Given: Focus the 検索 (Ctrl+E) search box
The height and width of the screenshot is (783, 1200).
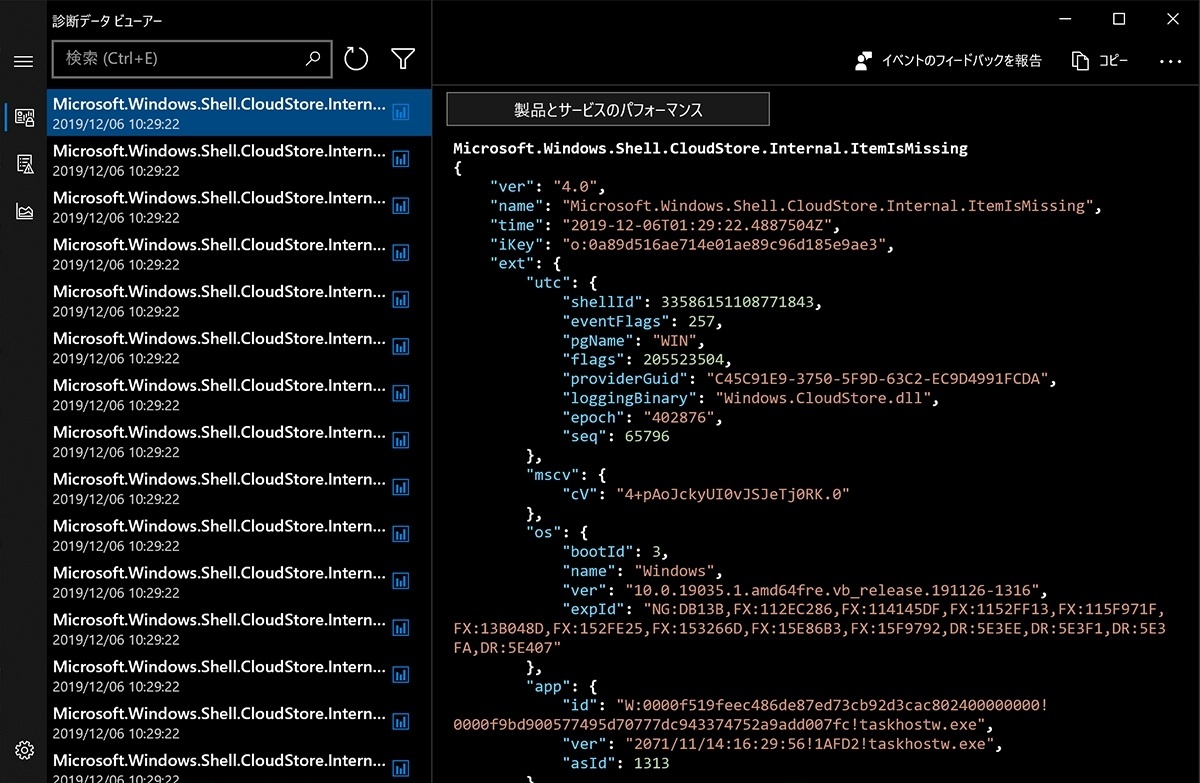Looking at the screenshot, I should tap(191, 59).
